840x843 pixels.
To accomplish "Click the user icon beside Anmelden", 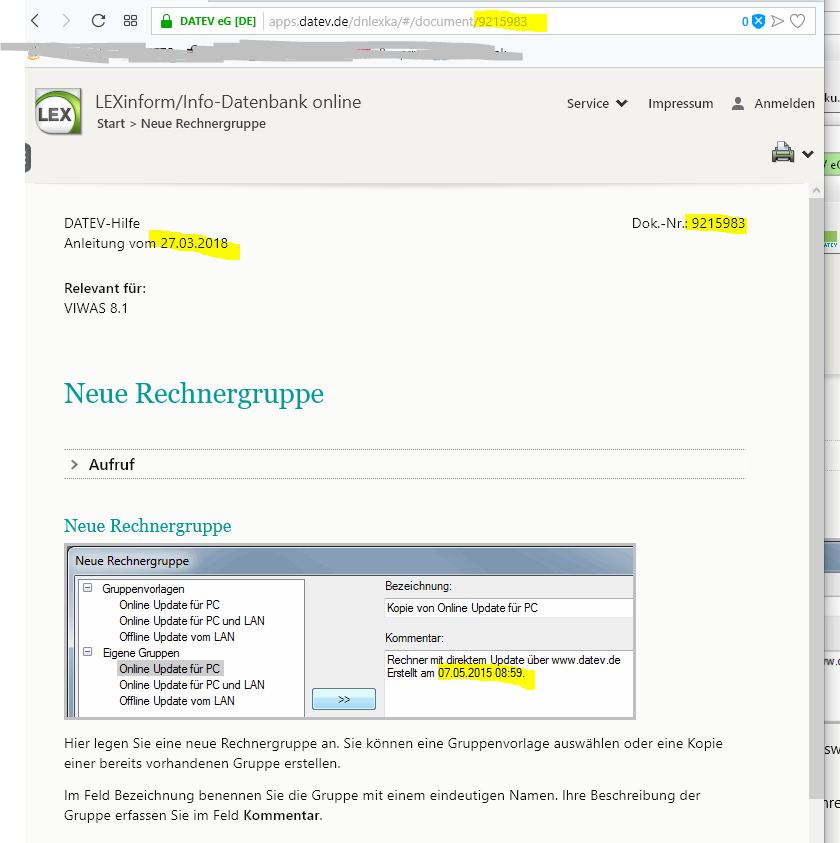I will tap(738, 103).
